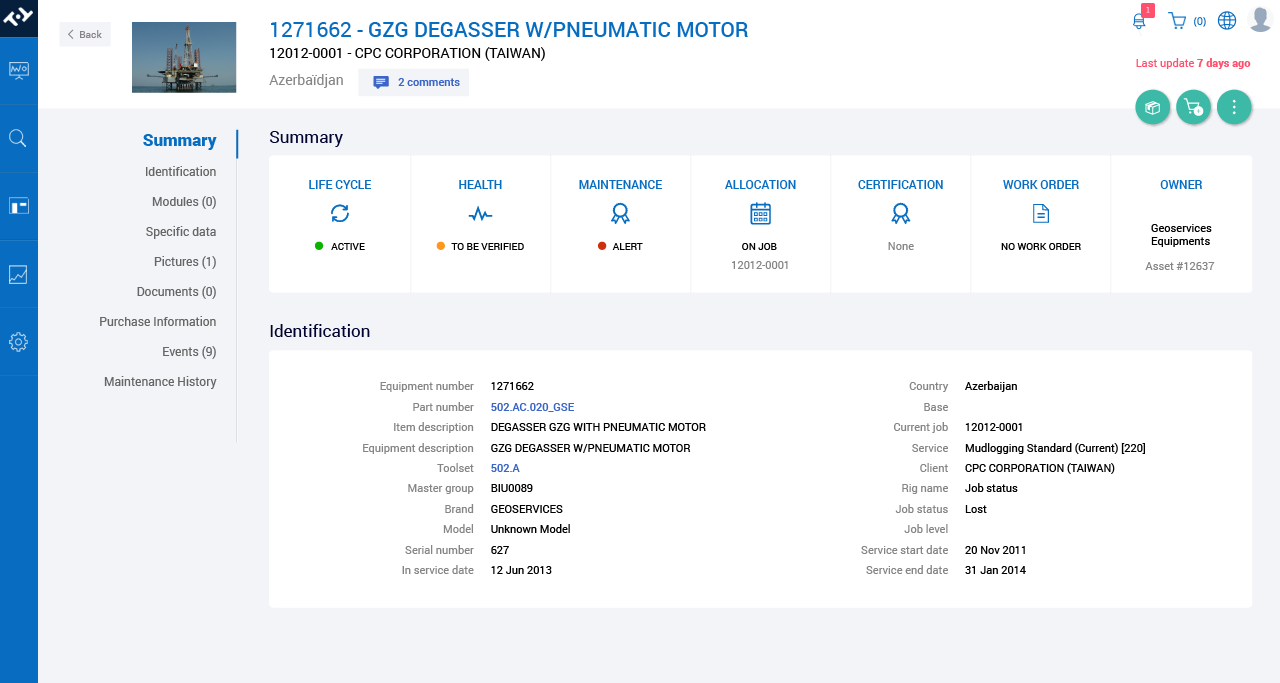Go back using the Back button
This screenshot has width=1280, height=683.
pyautogui.click(x=85, y=34)
